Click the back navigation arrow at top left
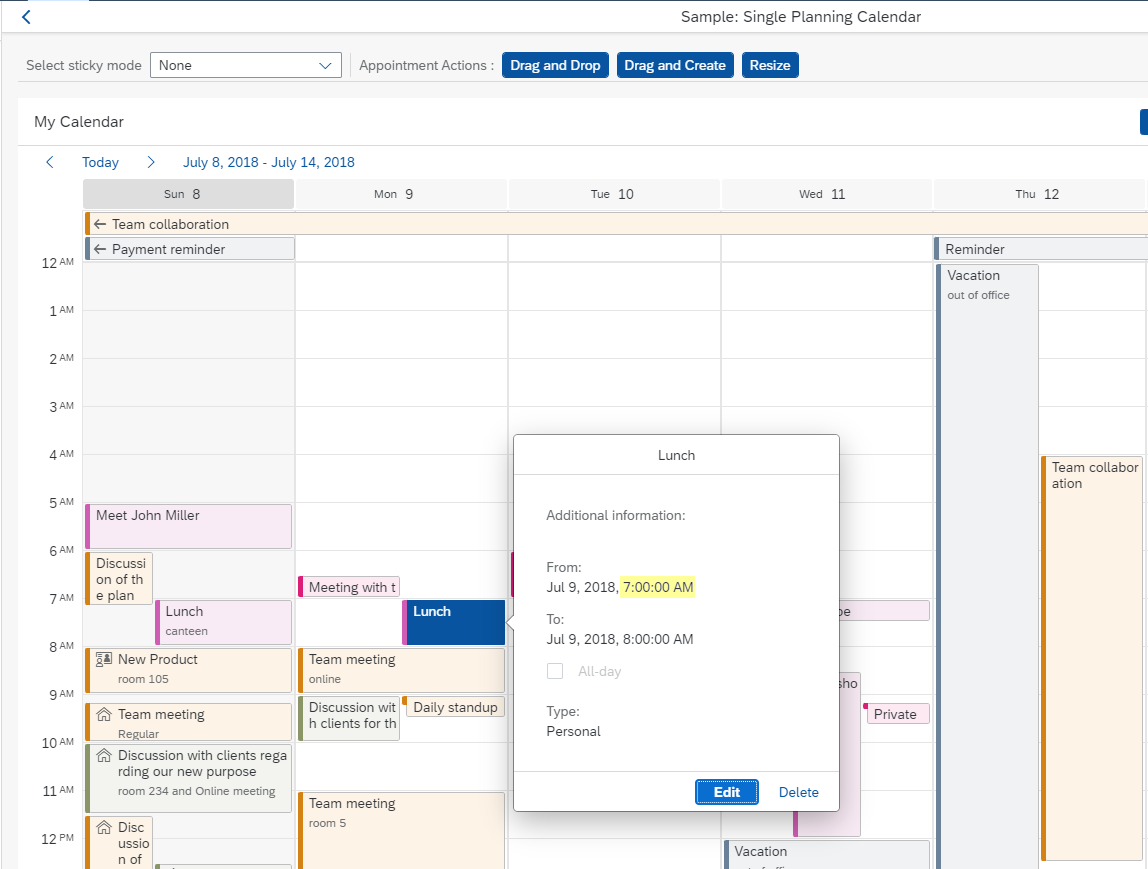The image size is (1148, 869). click(25, 16)
